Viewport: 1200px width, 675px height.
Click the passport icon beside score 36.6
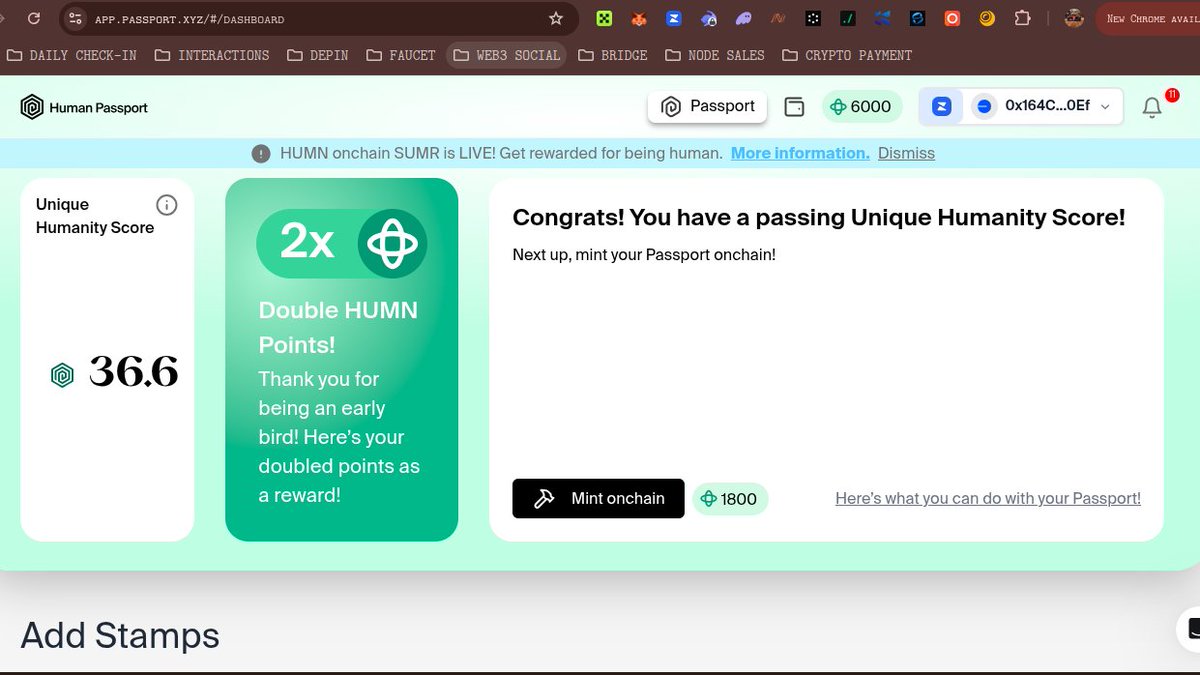point(62,375)
